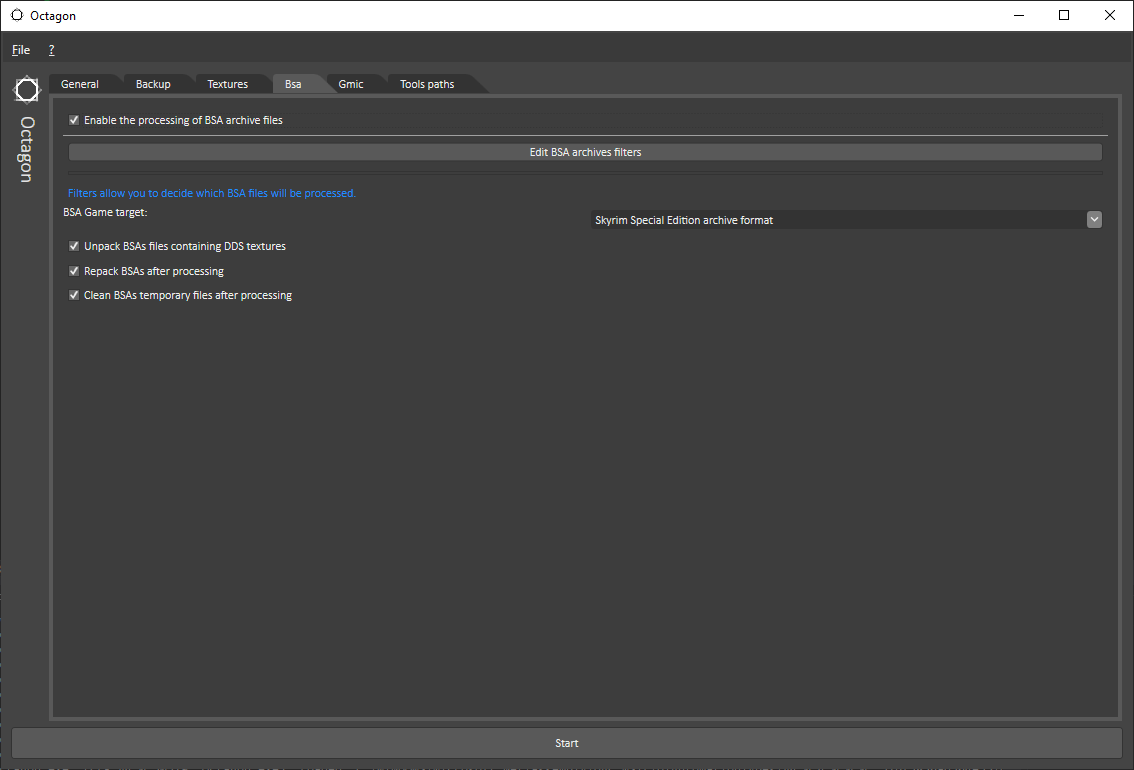The width and height of the screenshot is (1134, 770).
Task: Switch to the General tab
Action: point(80,84)
